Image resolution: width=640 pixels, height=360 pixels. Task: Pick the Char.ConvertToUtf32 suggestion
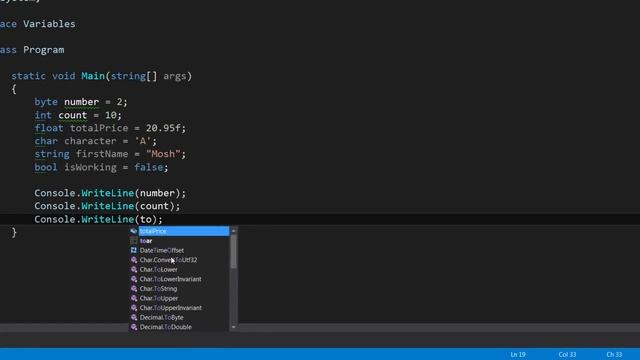[x=168, y=260]
